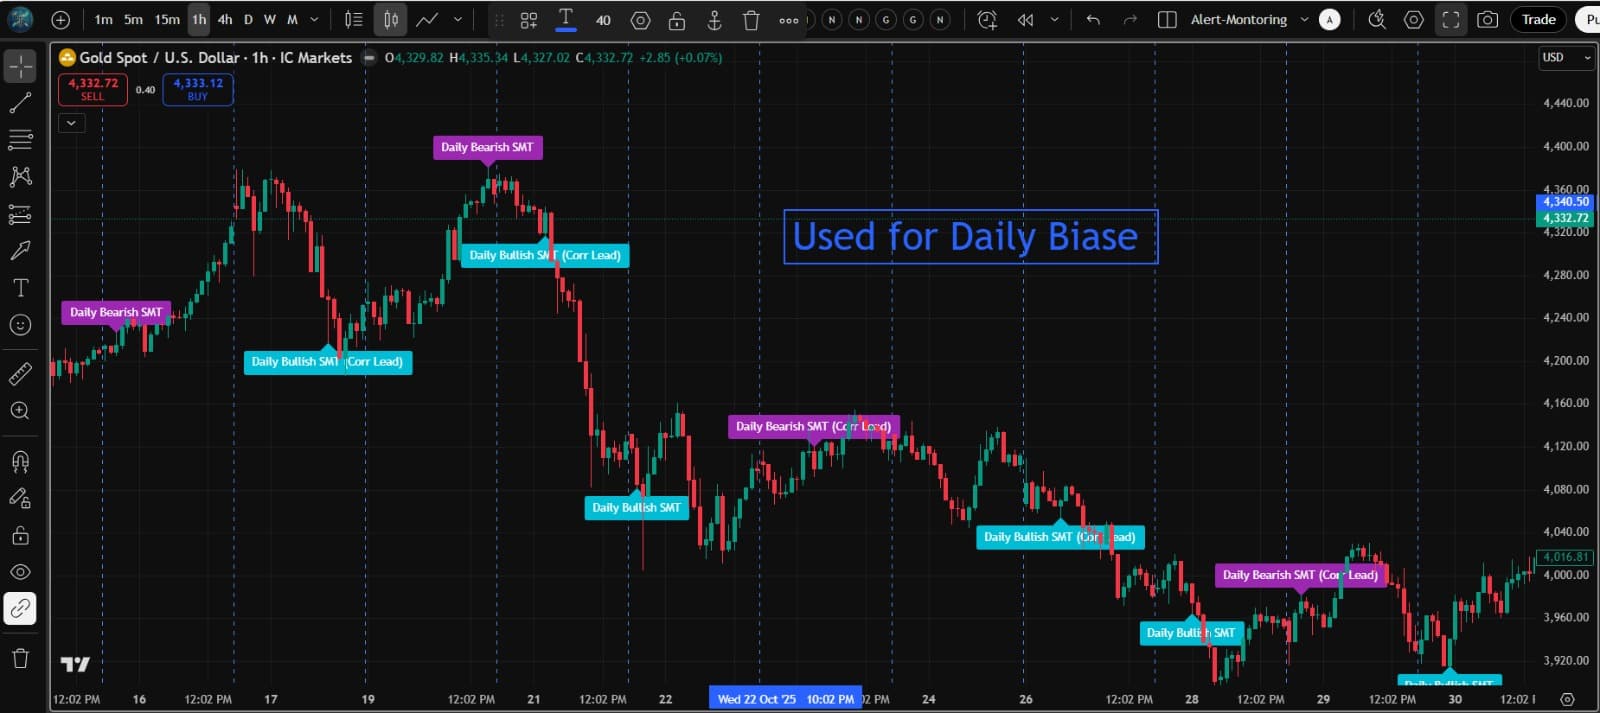Hide all drawings with eye icon
This screenshot has height=713, width=1600.
coord(20,572)
